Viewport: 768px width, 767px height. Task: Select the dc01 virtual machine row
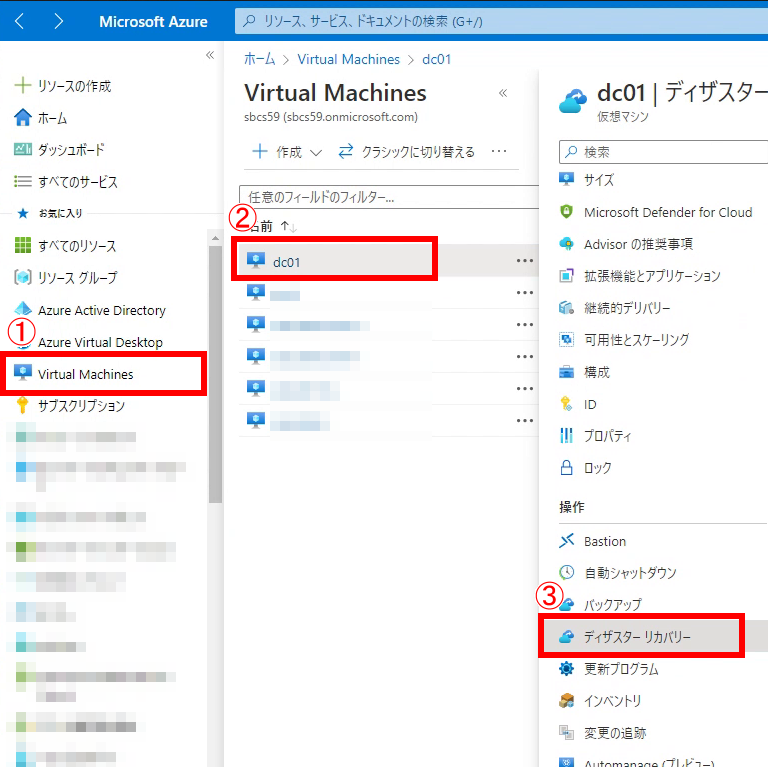[x=335, y=260]
